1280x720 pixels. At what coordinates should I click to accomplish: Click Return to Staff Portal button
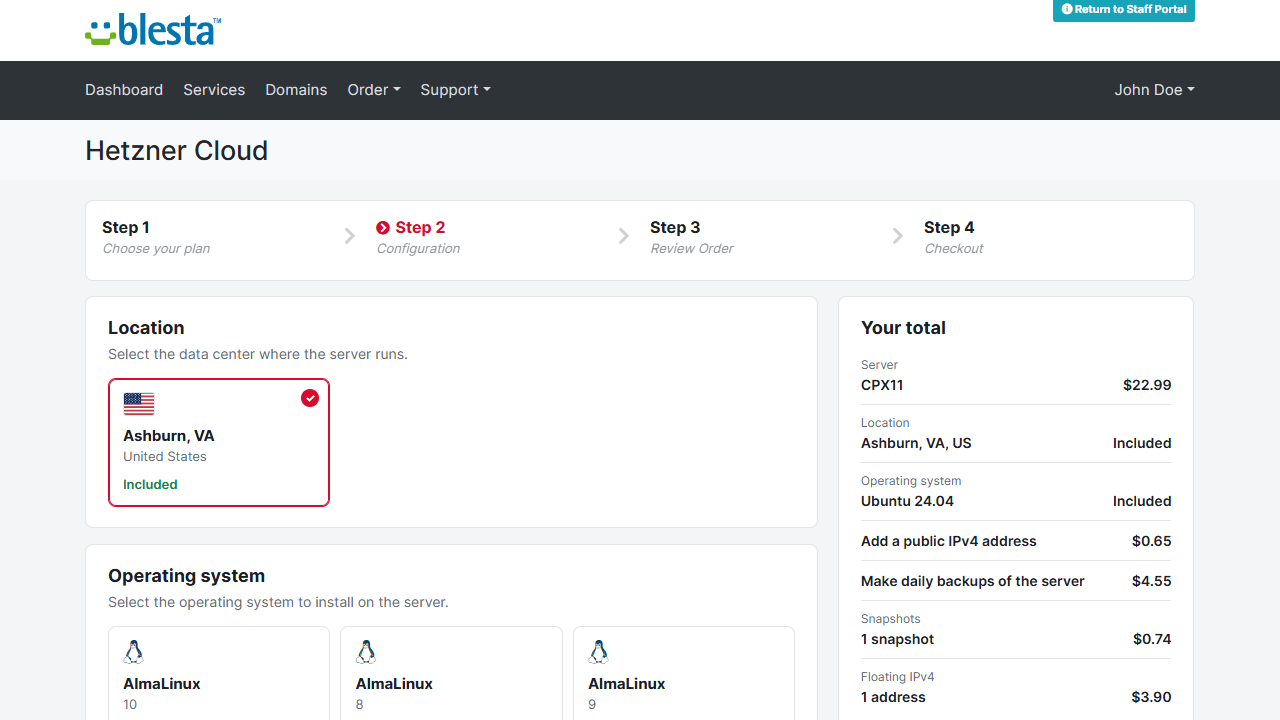(1124, 10)
